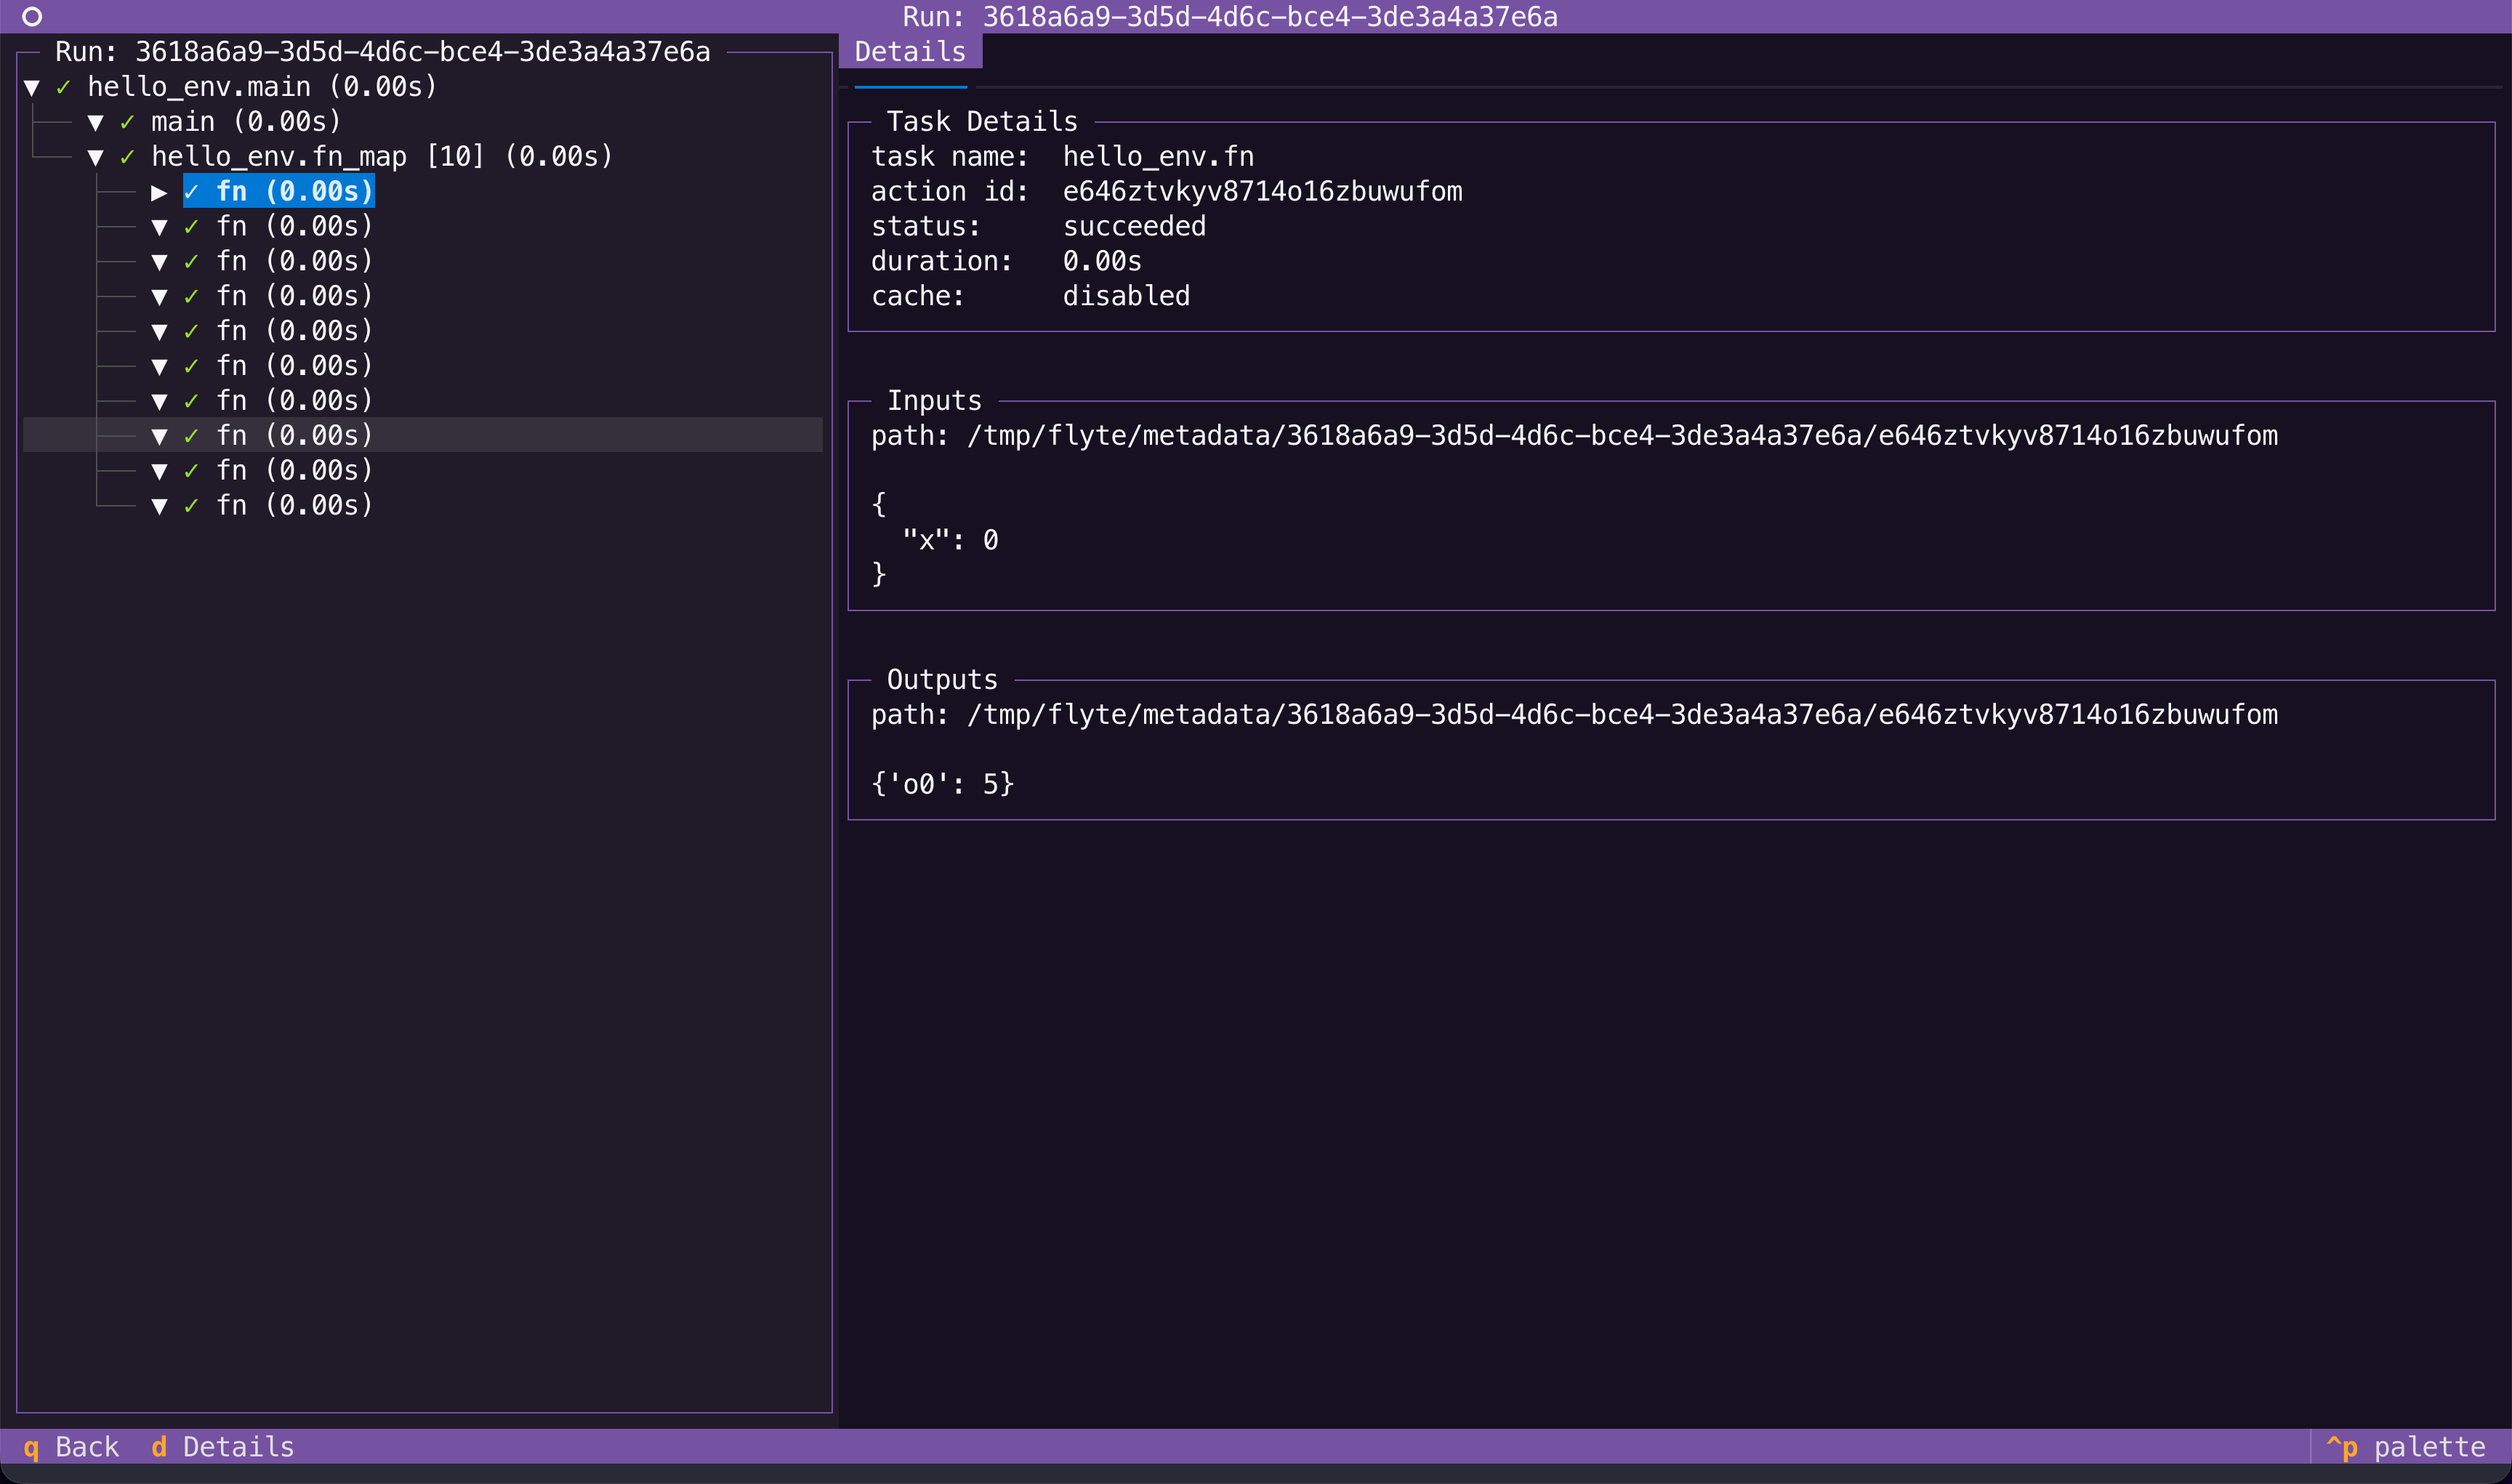Click the Outputs value {'o0': 5}
Screen dimensions: 2512x1484
coord(942,783)
